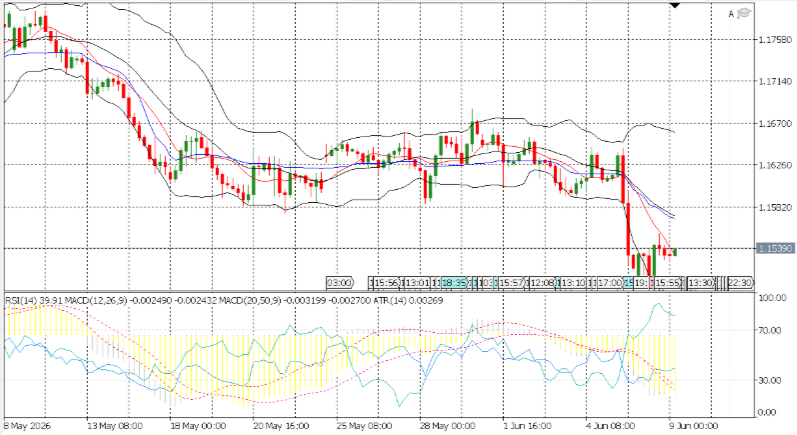
Task: Click the Expert Advisor graduation cap icon
Action: pos(744,13)
